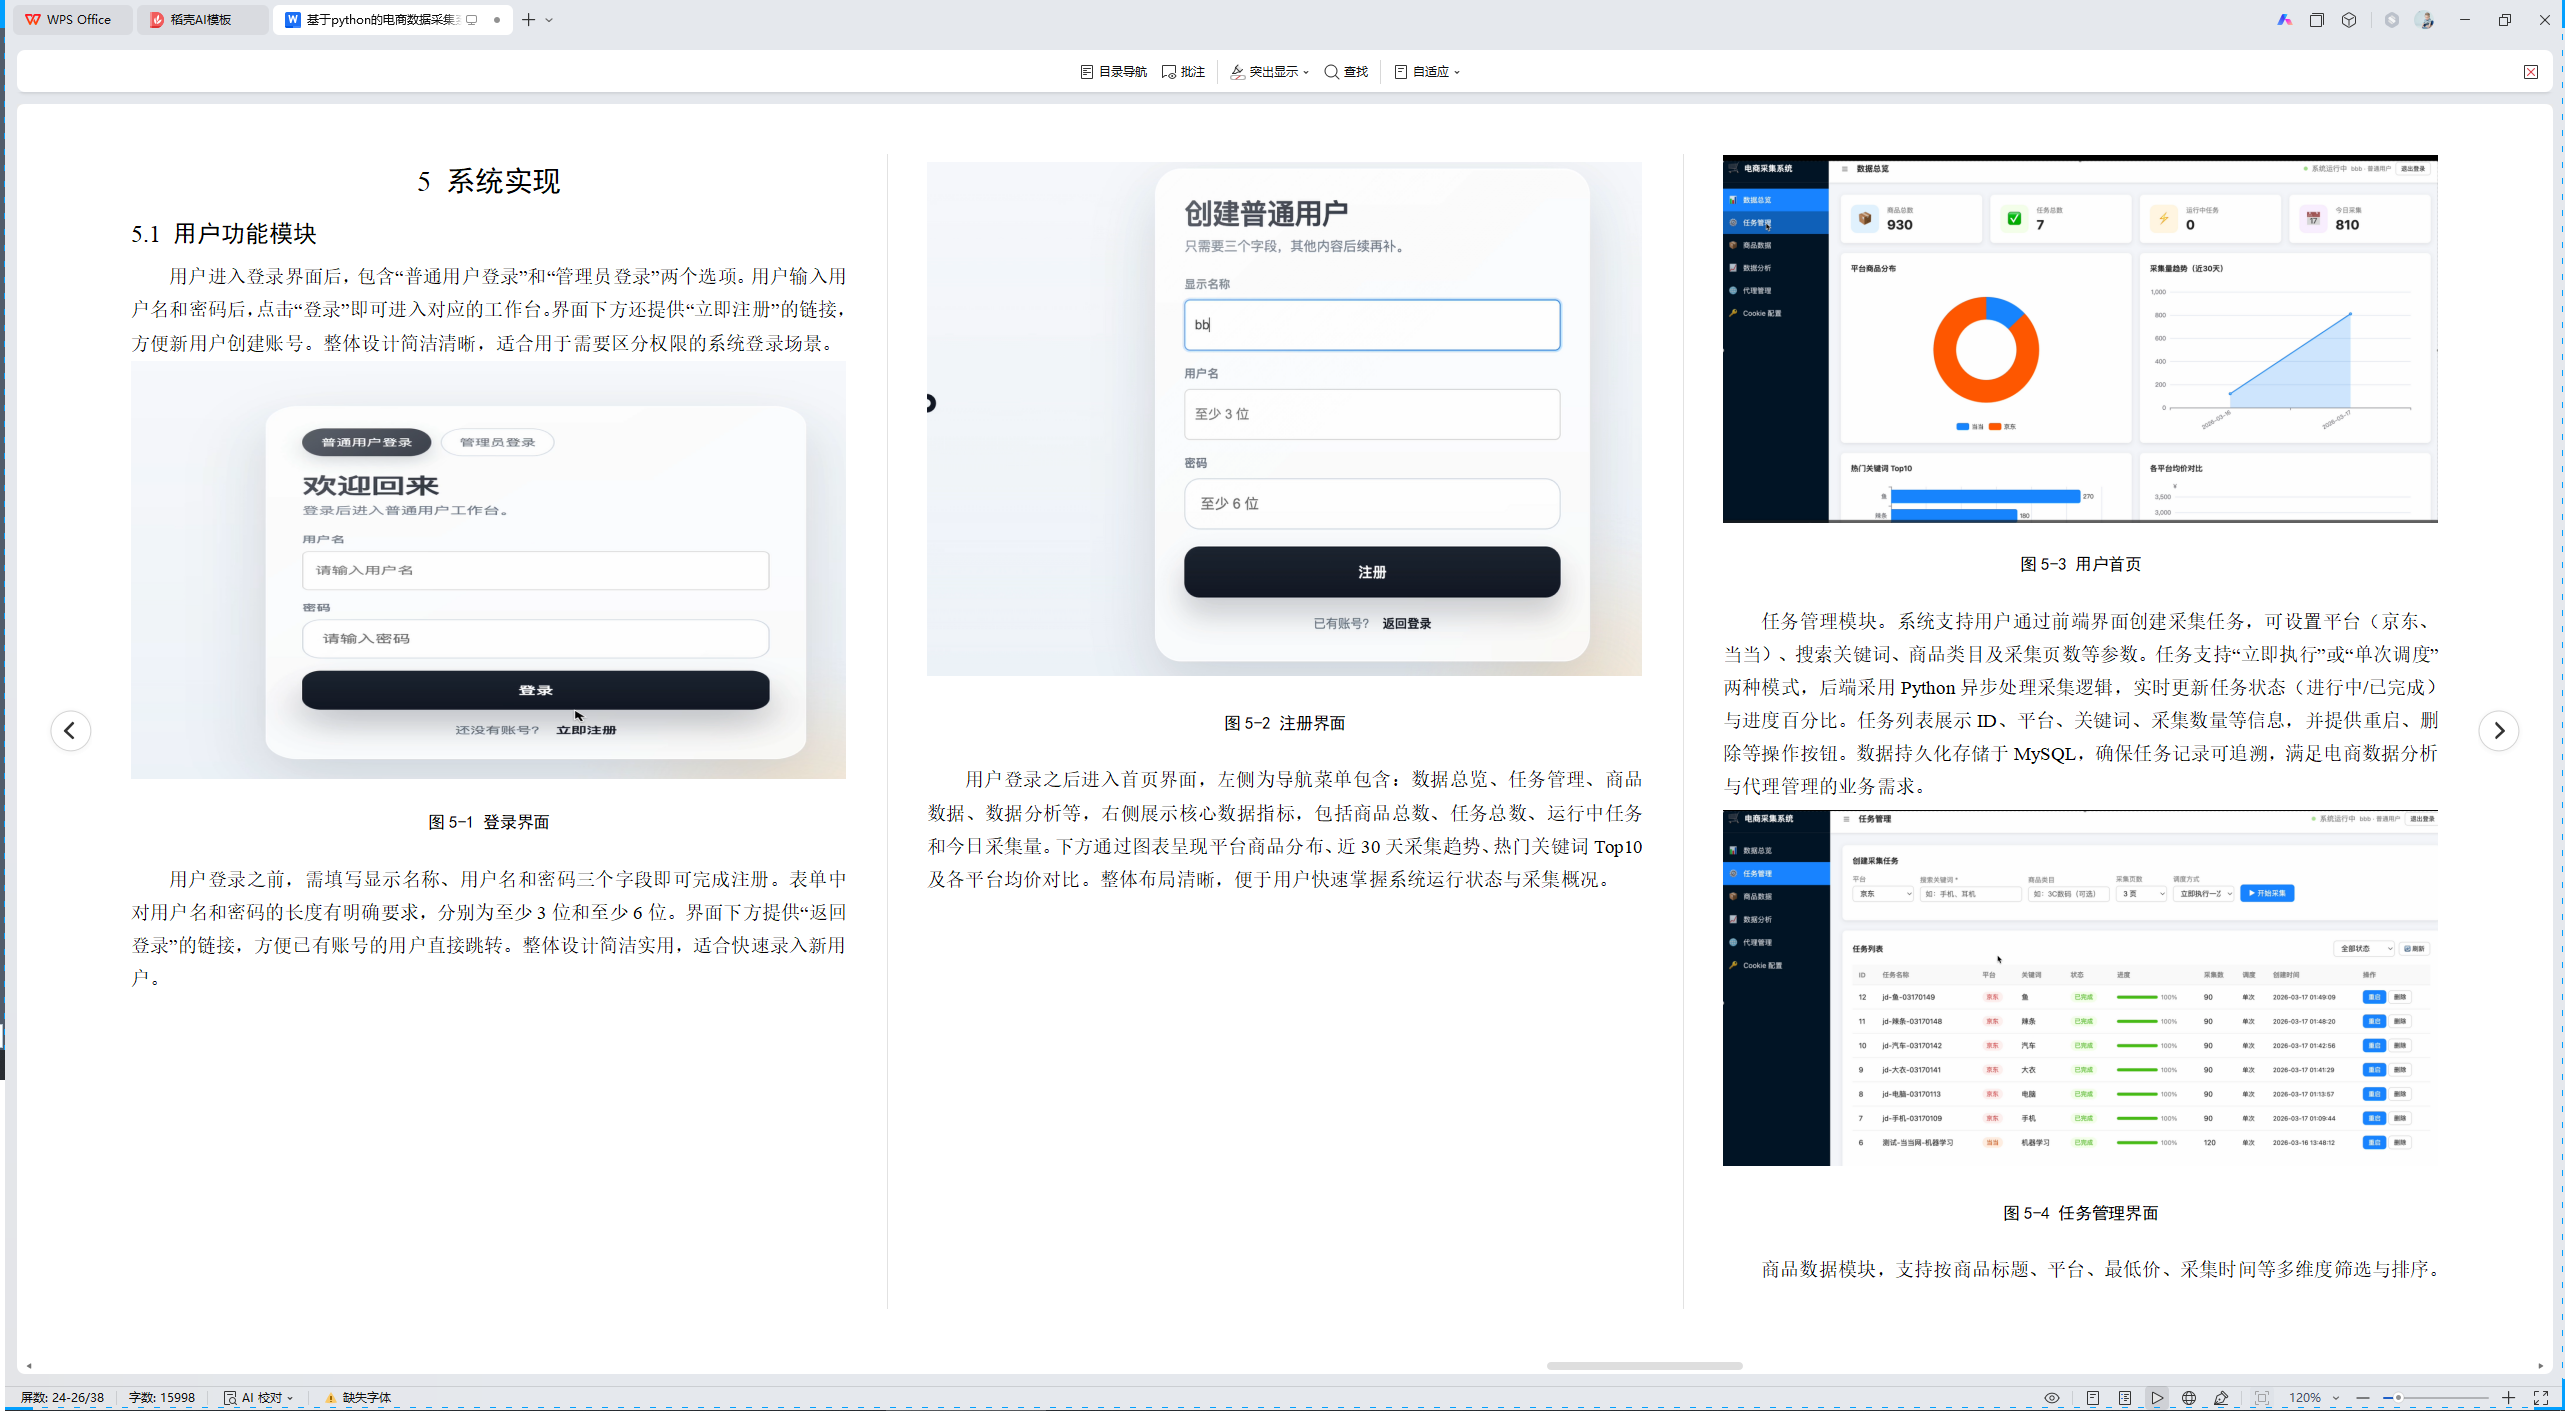The image size is (2565, 1411).
Task: Click the zoom slider handle
Action: point(2398,1397)
